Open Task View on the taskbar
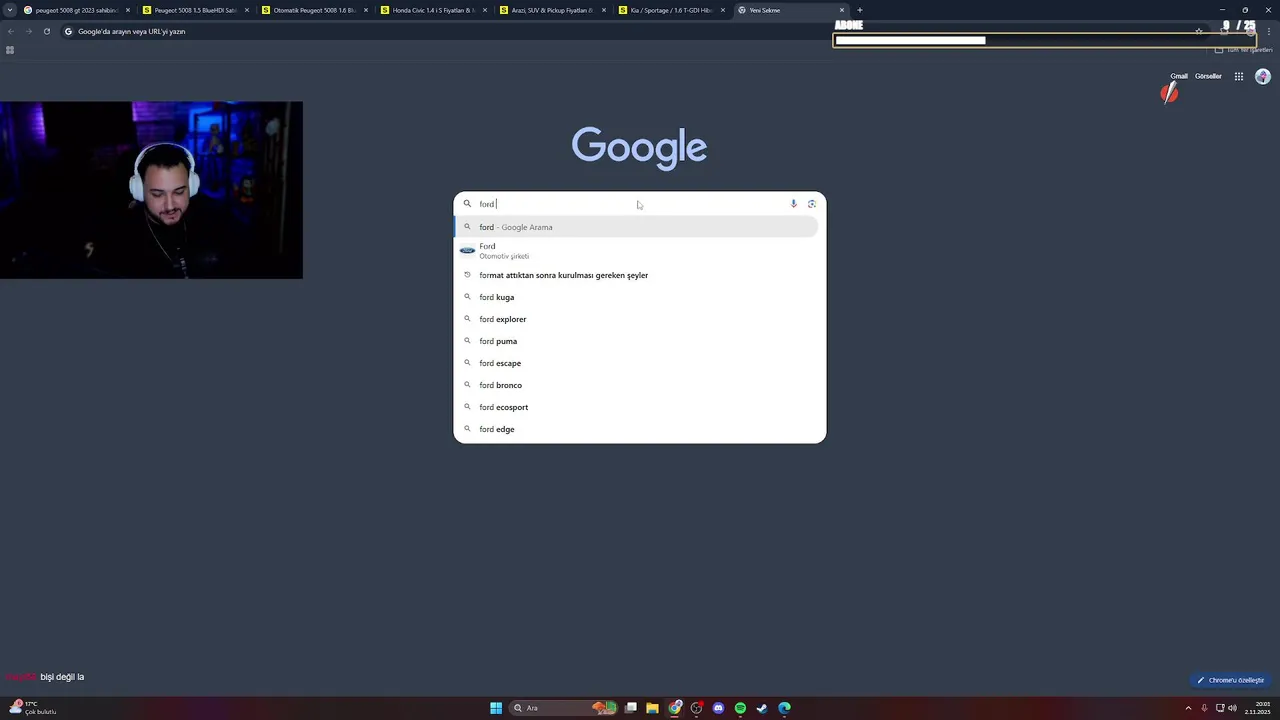This screenshot has width=1280, height=720. [631, 708]
